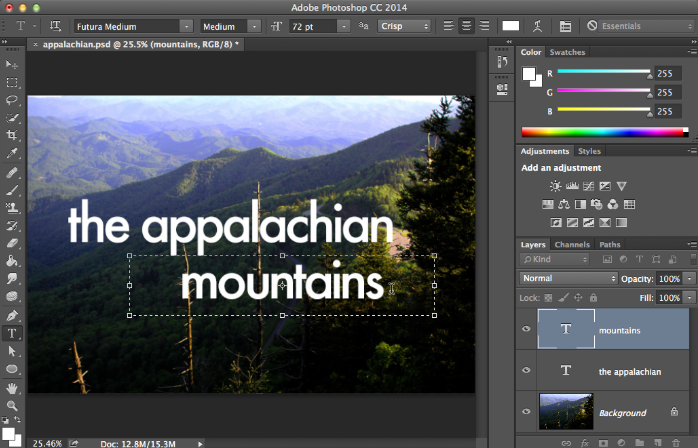Select the Background layer thumbnail
This screenshot has width=698, height=448.
coord(565,412)
